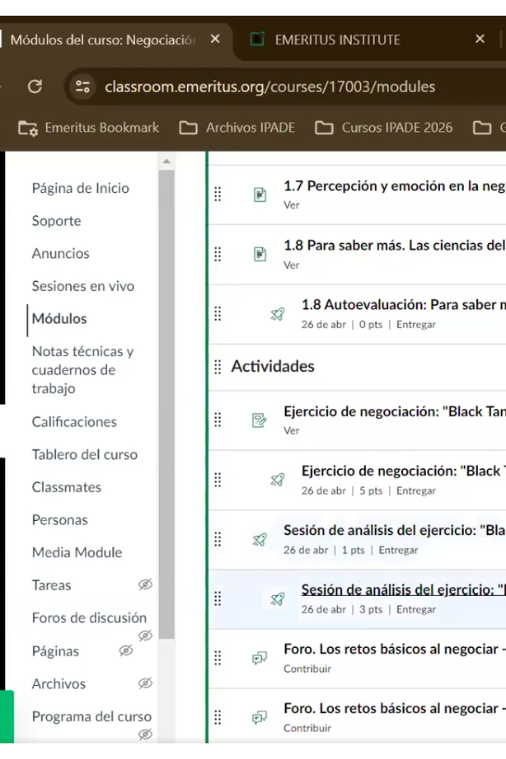Click the discussion icon of the first Foro row
The height and width of the screenshot is (759, 506).
pyautogui.click(x=260, y=658)
